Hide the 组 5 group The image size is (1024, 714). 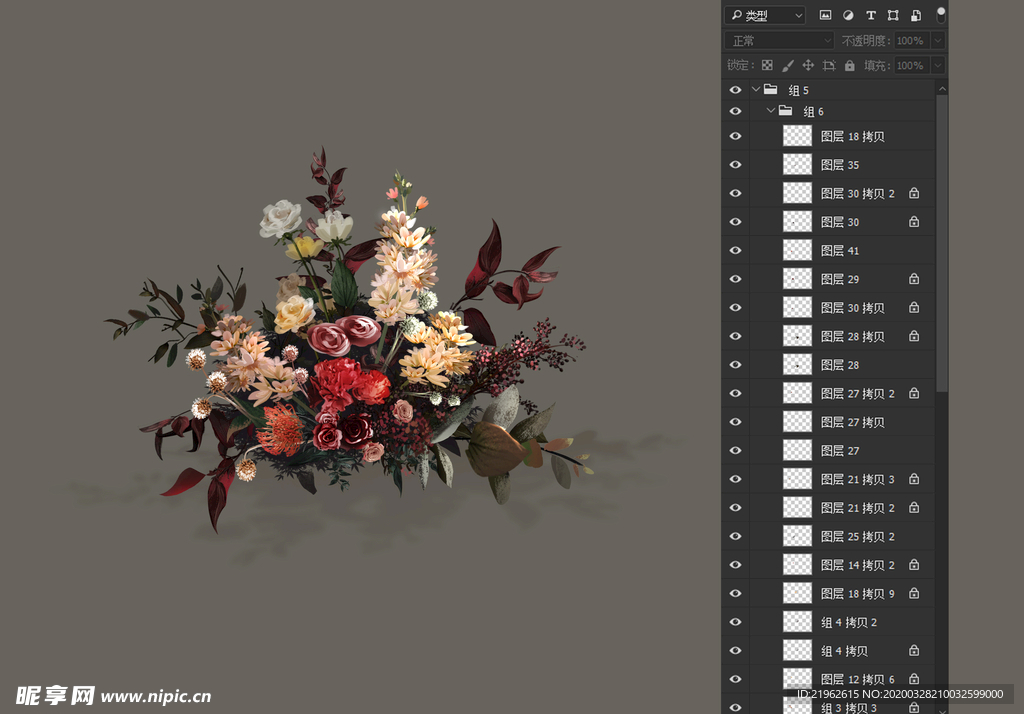tap(735, 90)
